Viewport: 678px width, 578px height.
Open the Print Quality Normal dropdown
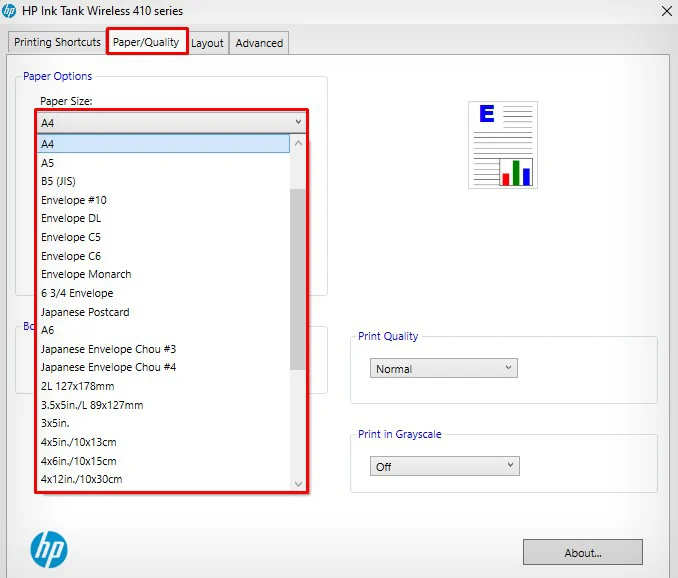pos(444,368)
